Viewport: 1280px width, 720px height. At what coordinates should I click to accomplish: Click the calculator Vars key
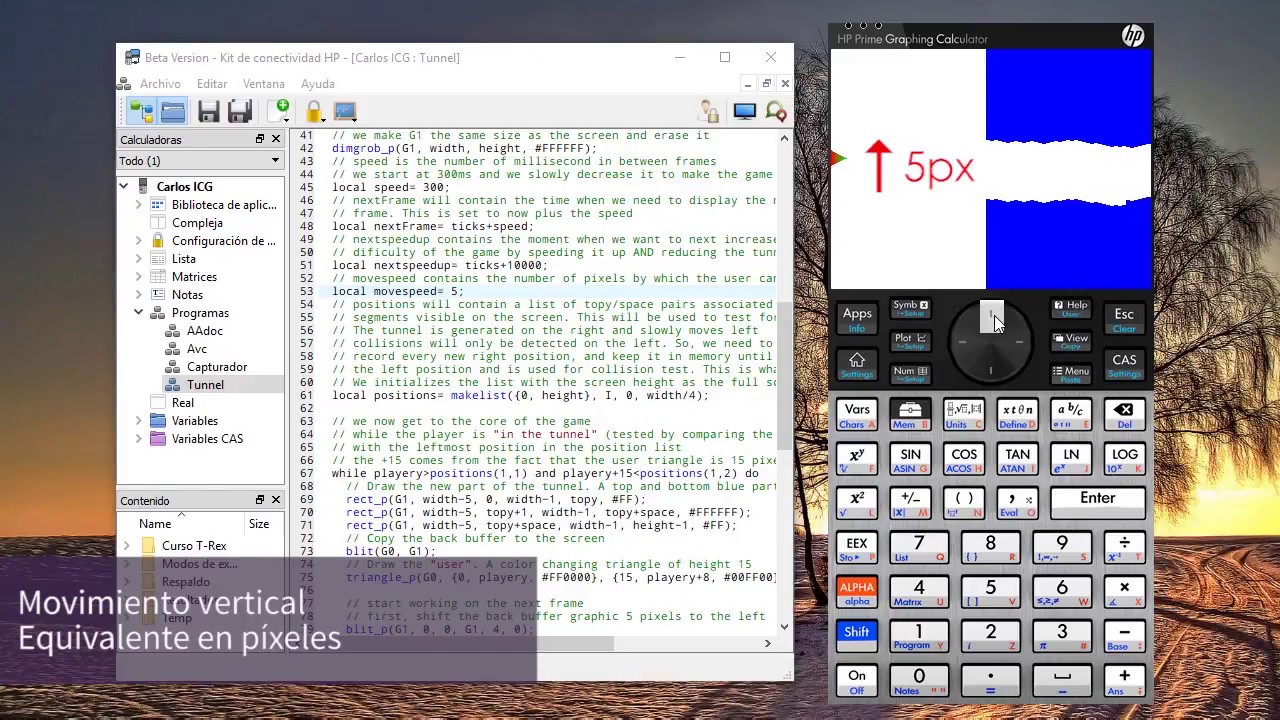(857, 413)
